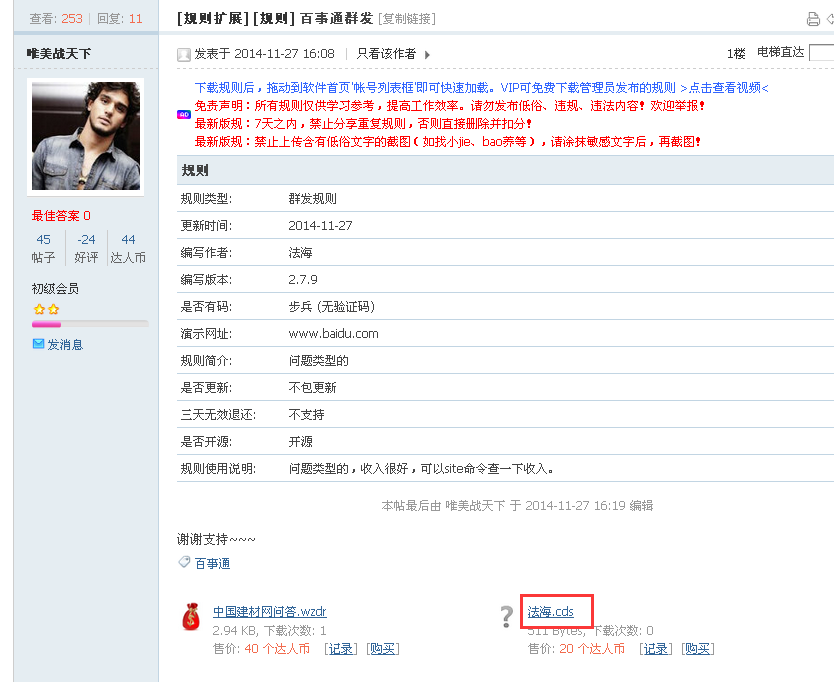Click the pink member progress bar

click(x=45, y=323)
